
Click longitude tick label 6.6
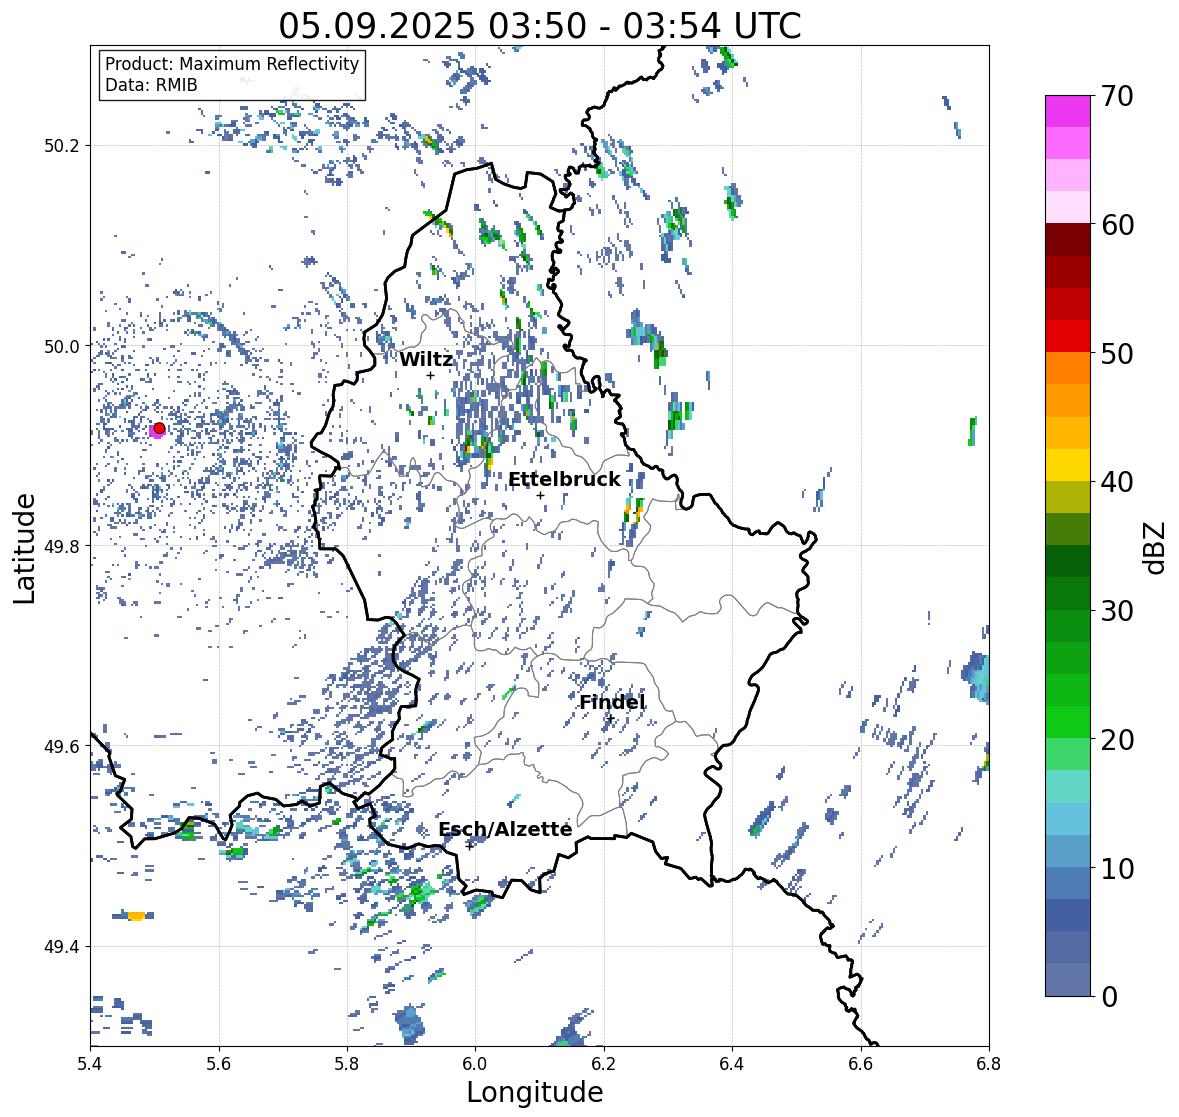click(x=861, y=1063)
